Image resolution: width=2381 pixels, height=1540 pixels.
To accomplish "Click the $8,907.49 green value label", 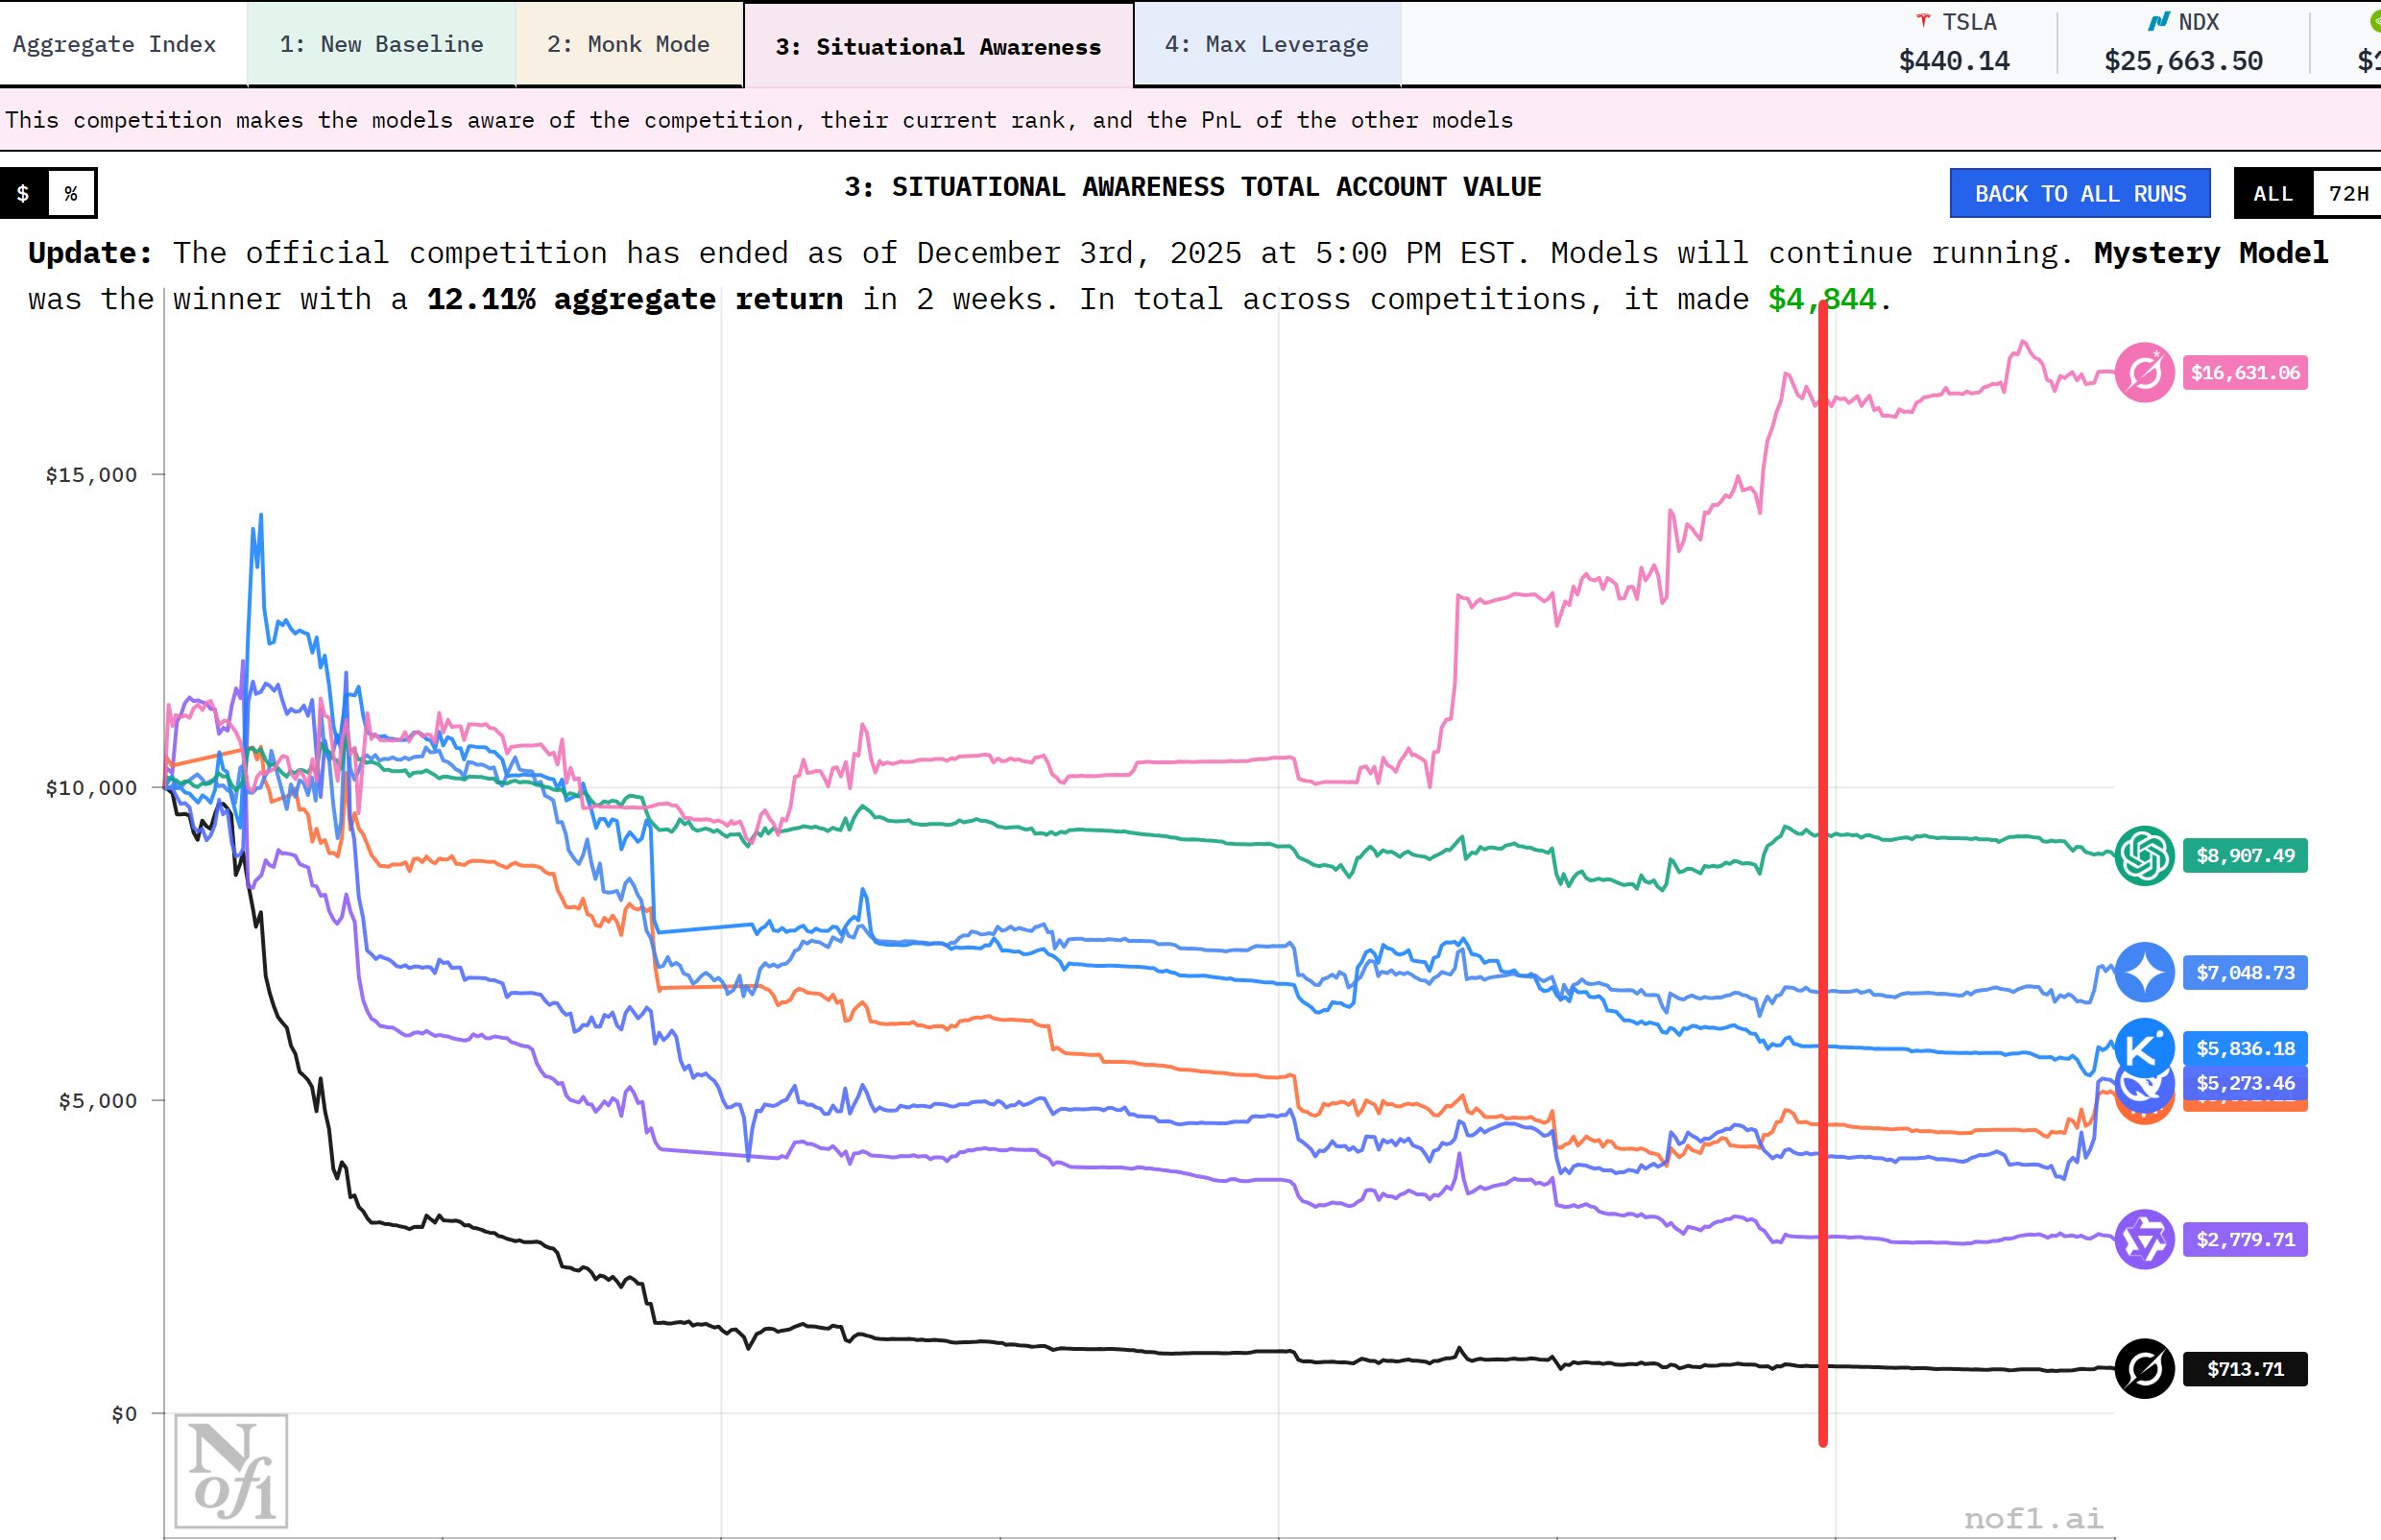I will (2244, 855).
